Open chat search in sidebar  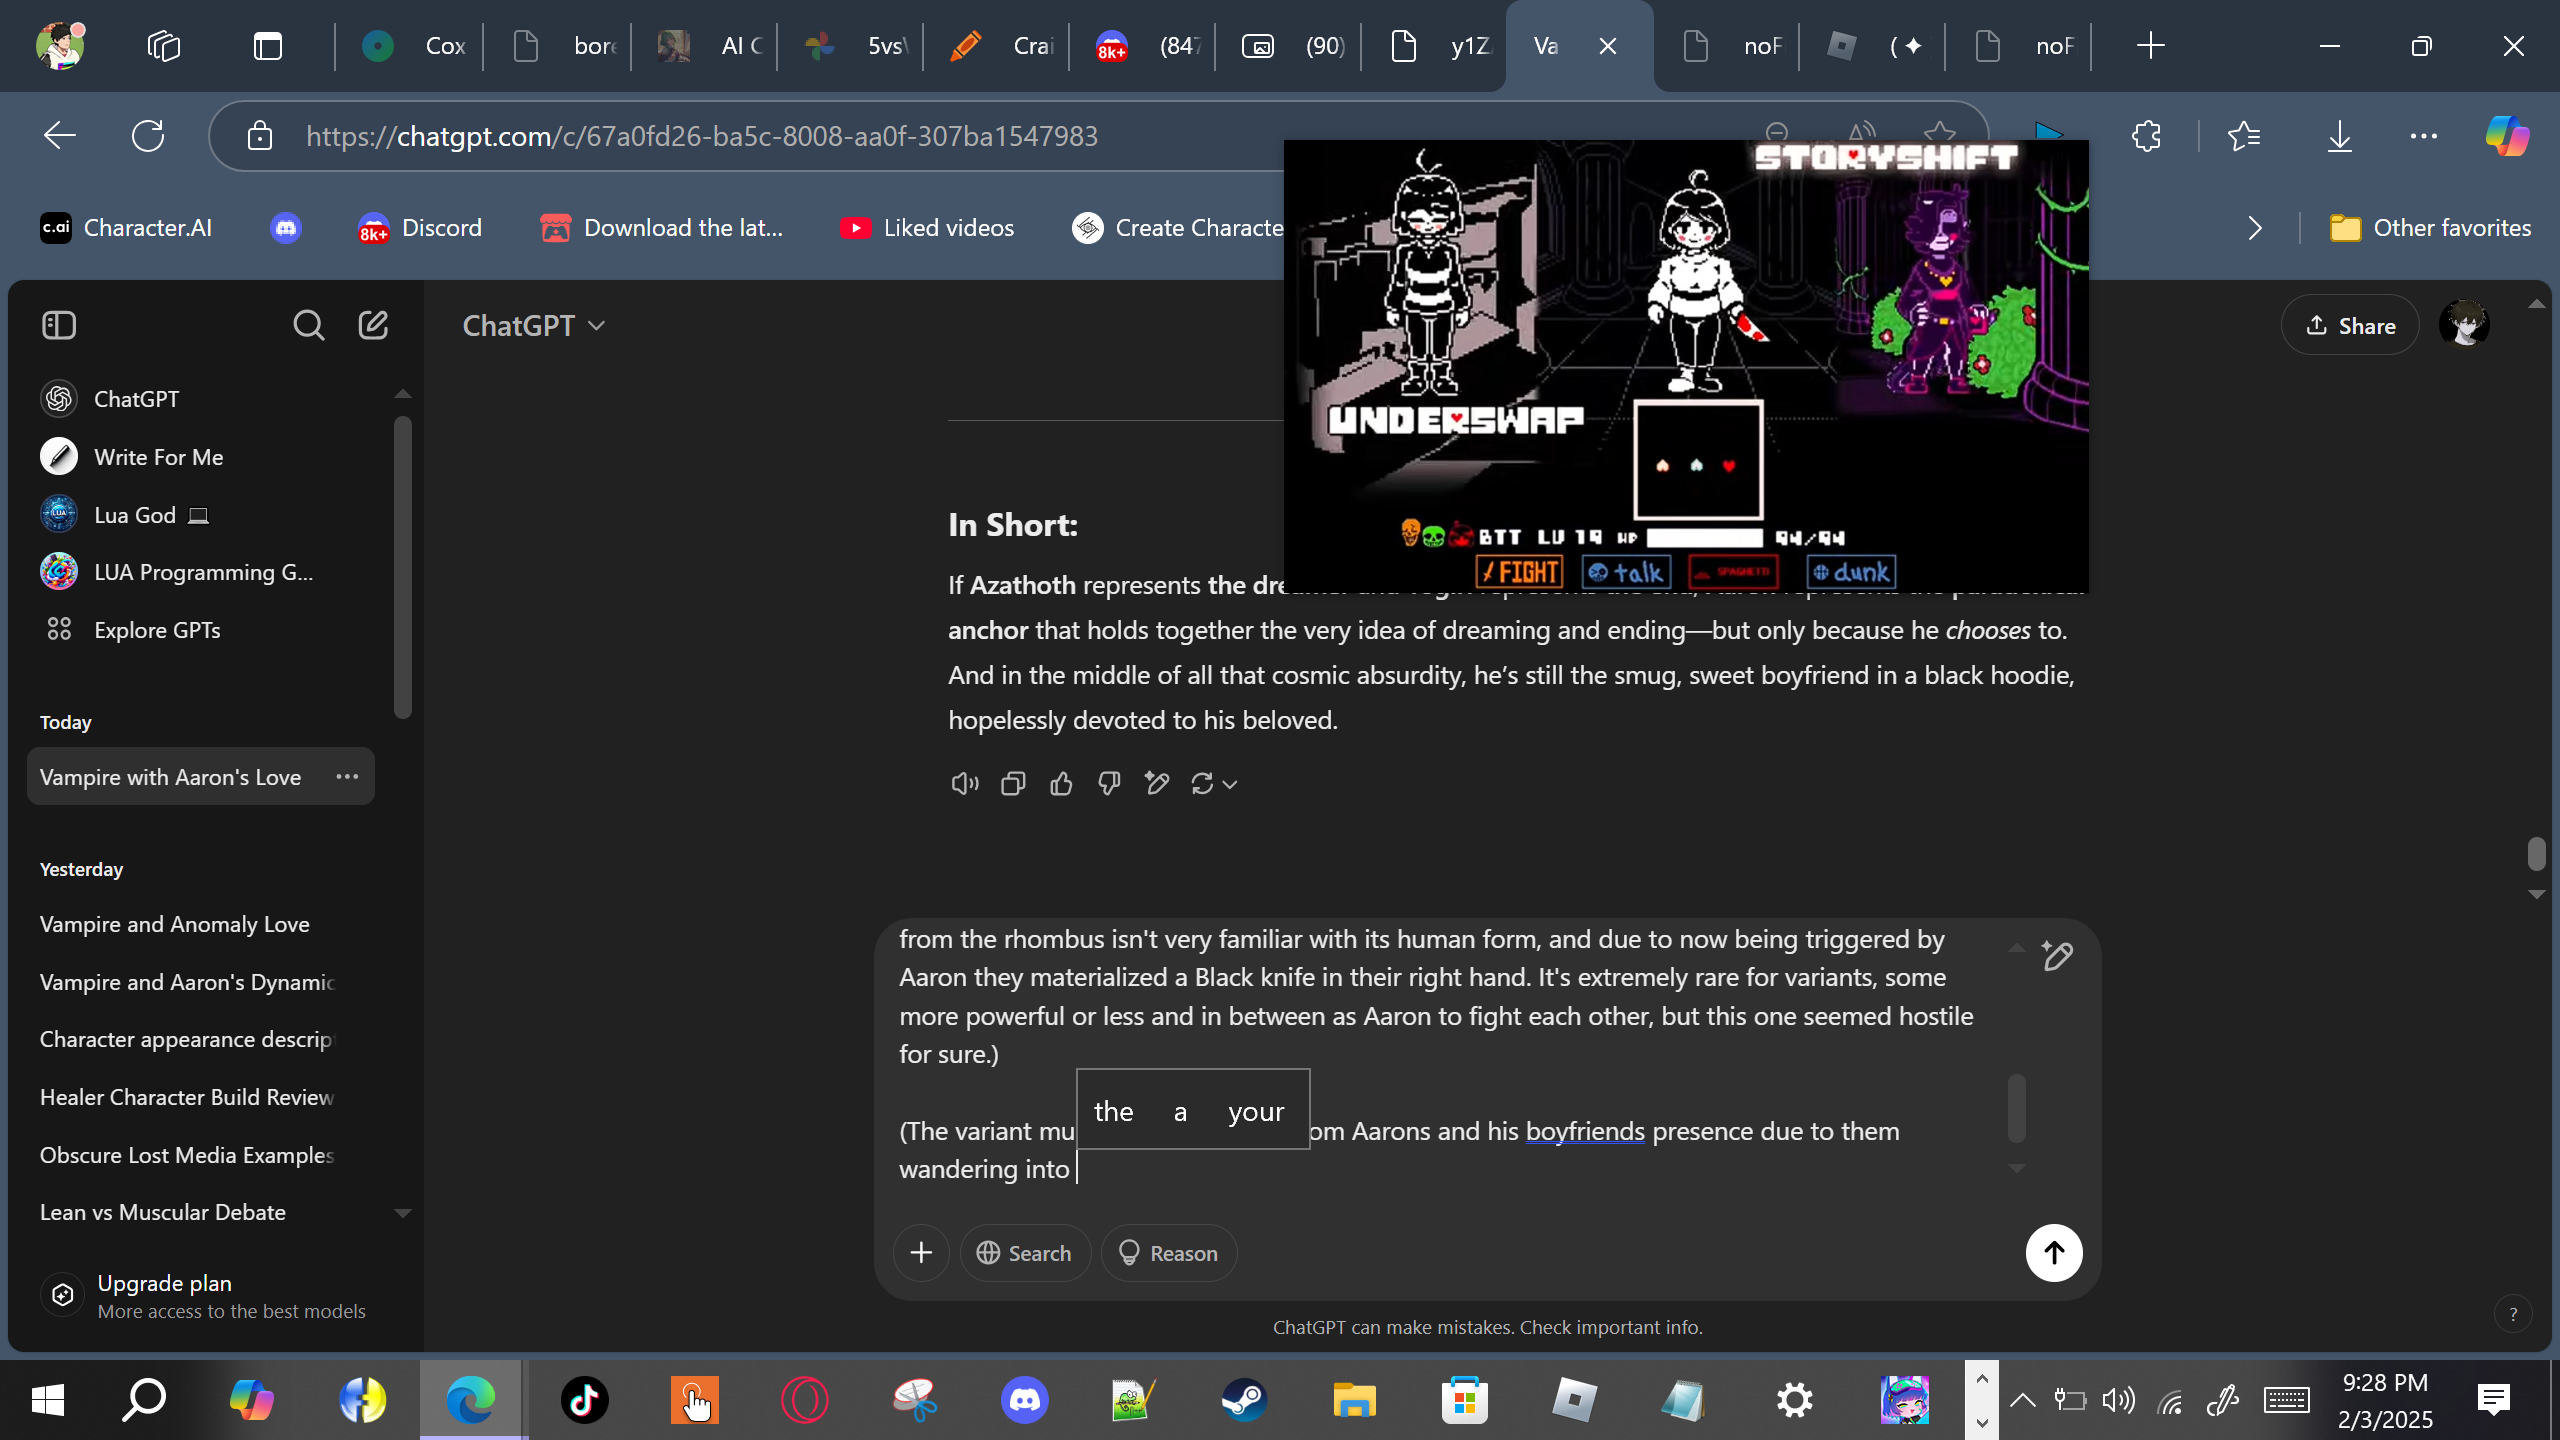[x=308, y=325]
